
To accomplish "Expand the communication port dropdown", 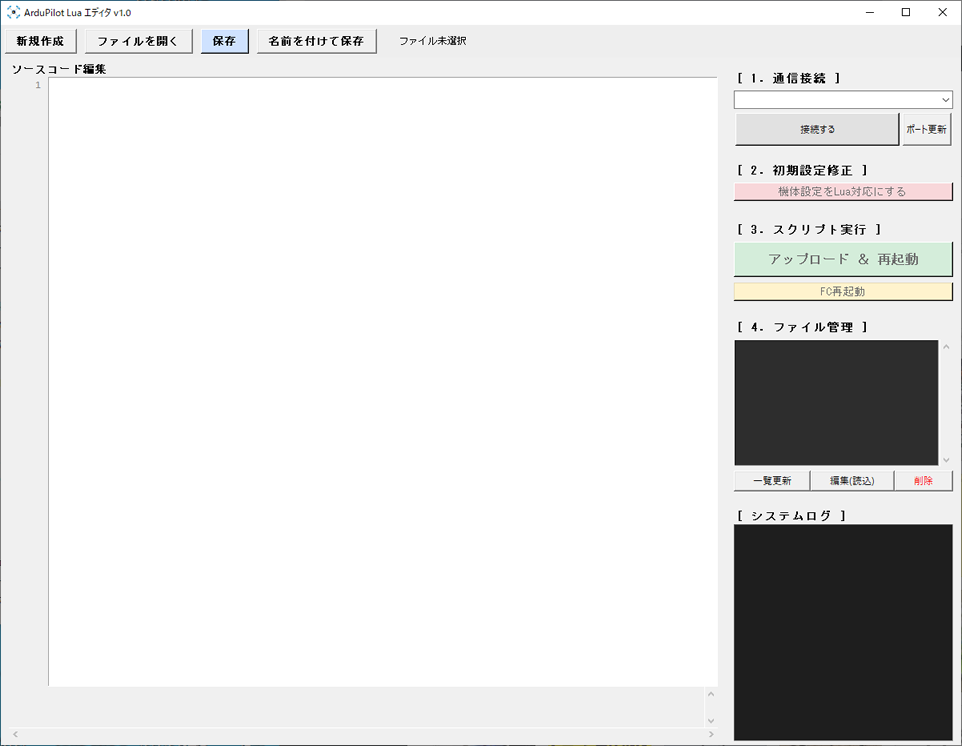I will click(945, 100).
